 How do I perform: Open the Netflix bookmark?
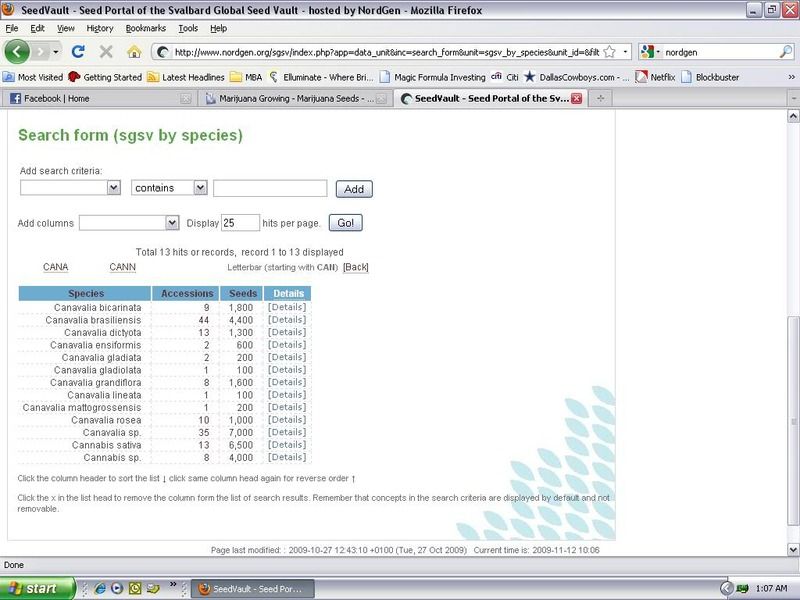click(x=655, y=77)
